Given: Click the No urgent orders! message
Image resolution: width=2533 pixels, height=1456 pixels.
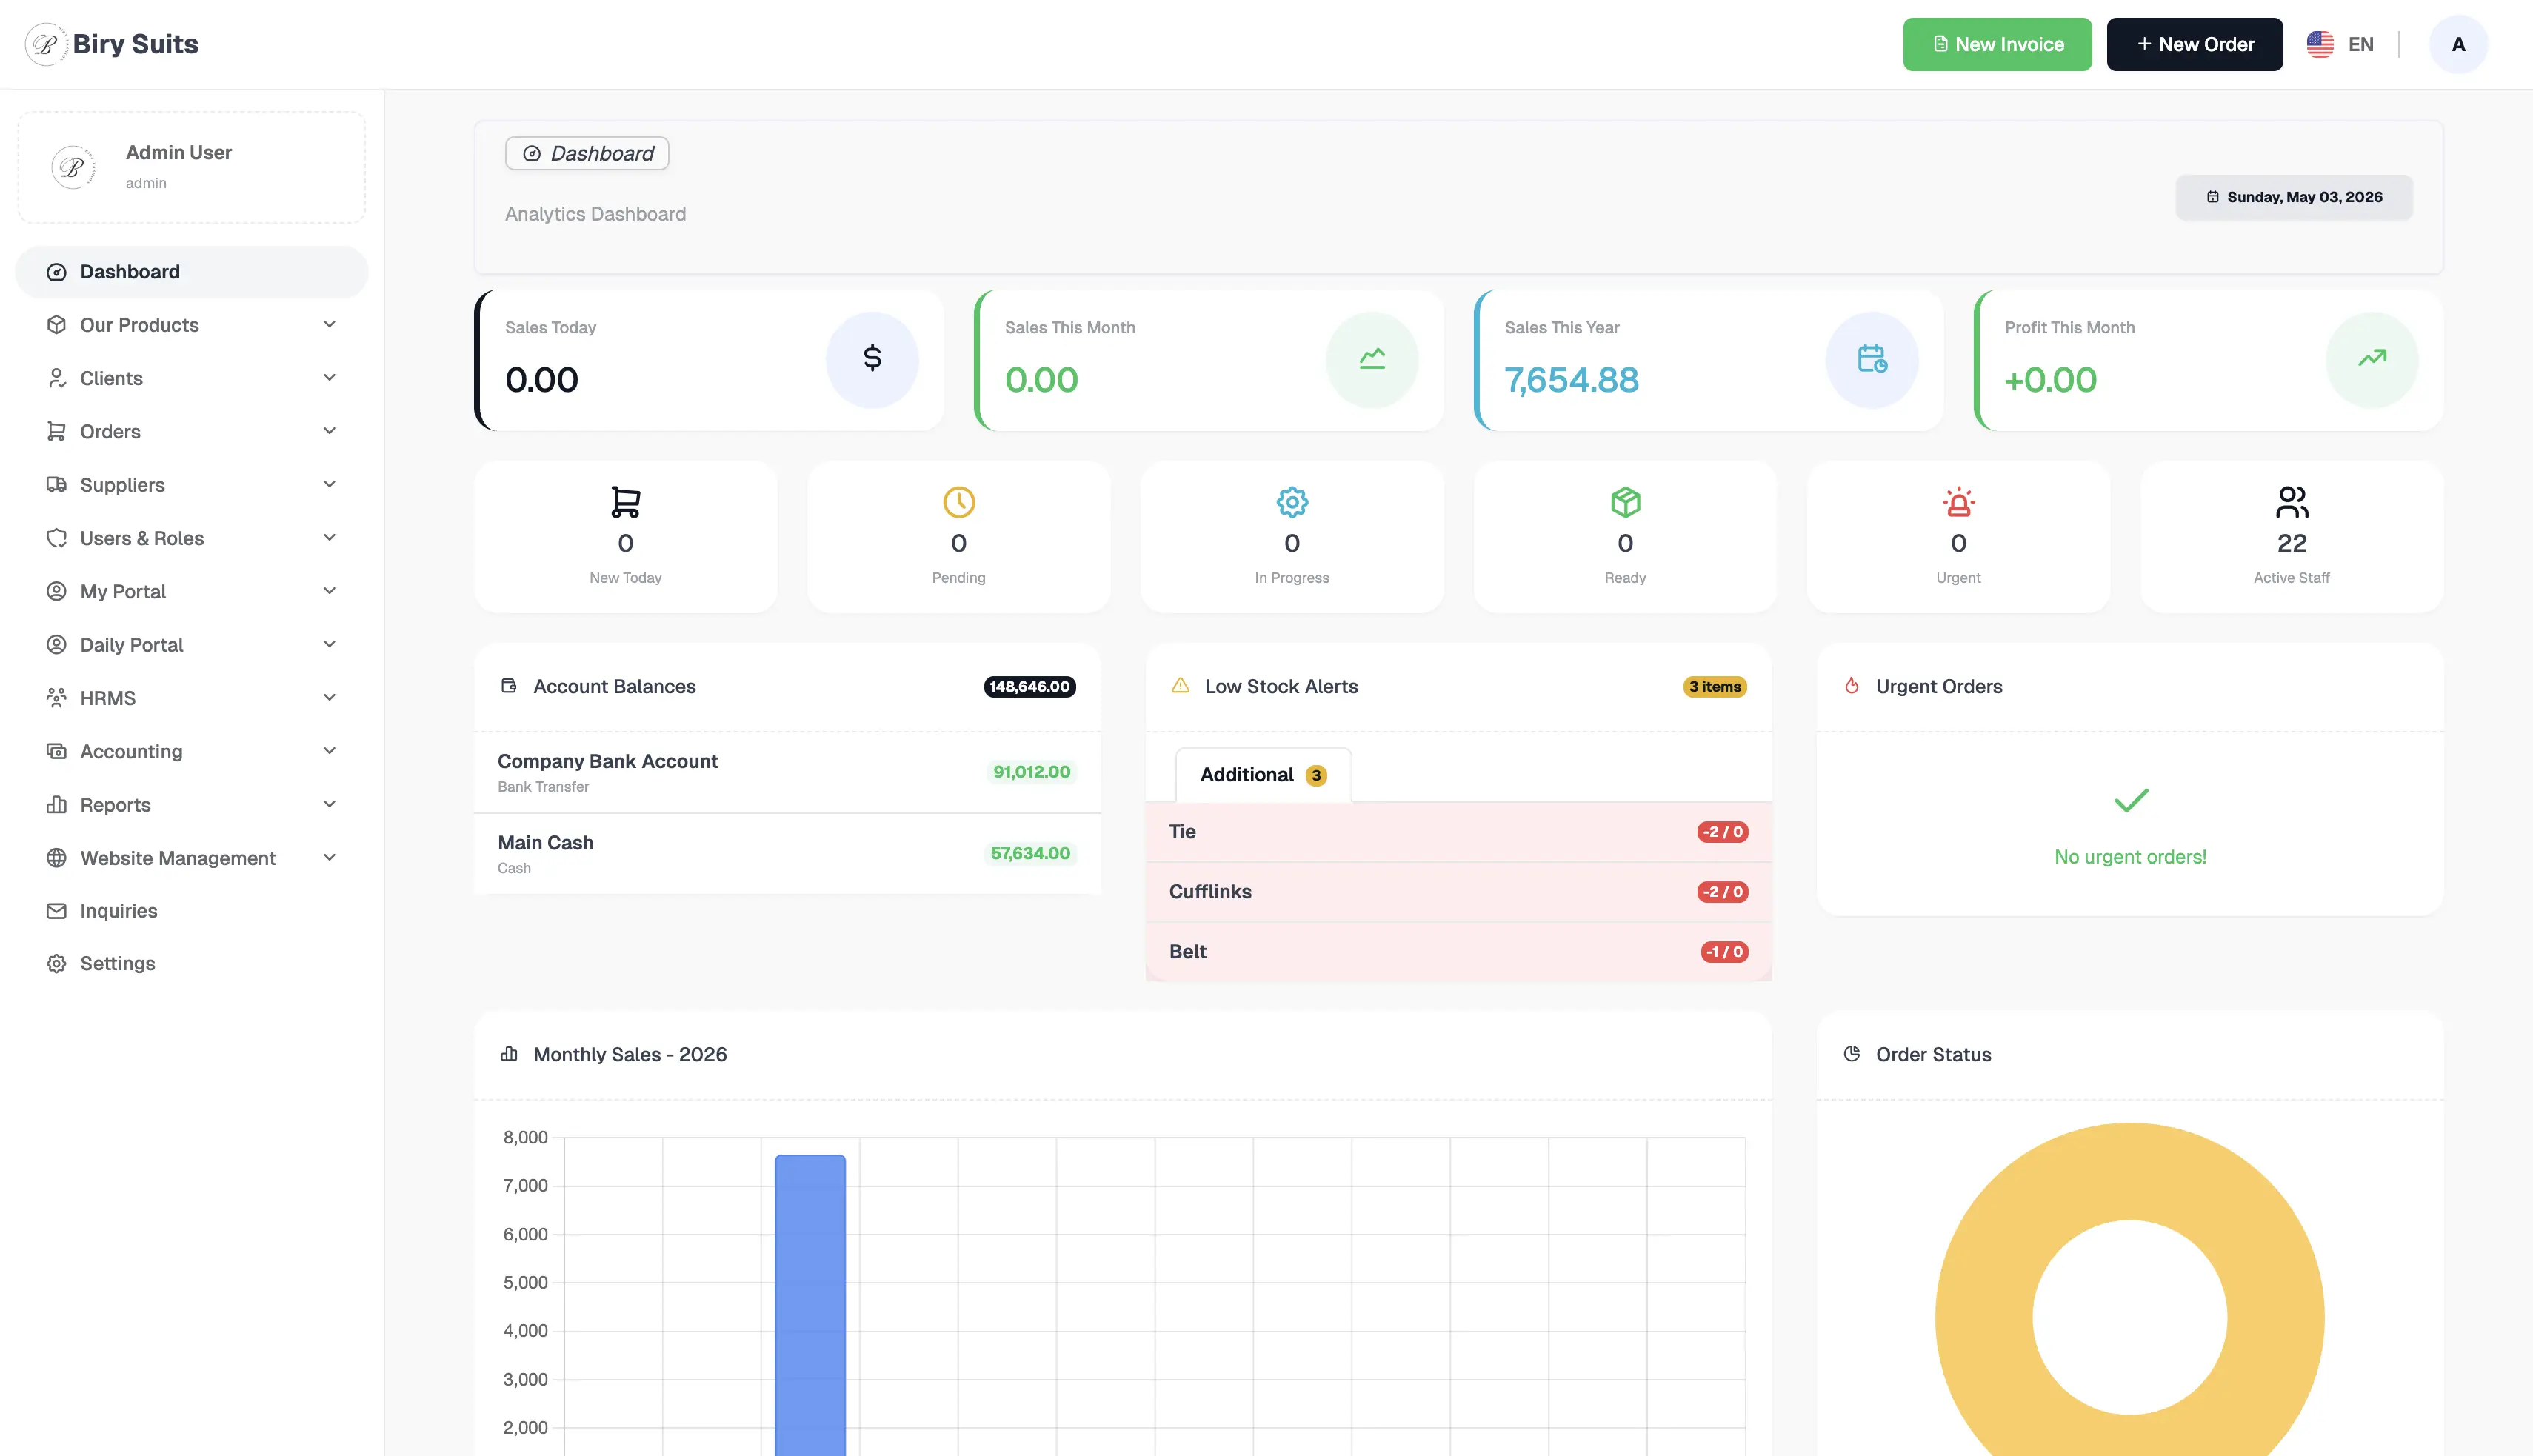Looking at the screenshot, I should pos(2130,857).
